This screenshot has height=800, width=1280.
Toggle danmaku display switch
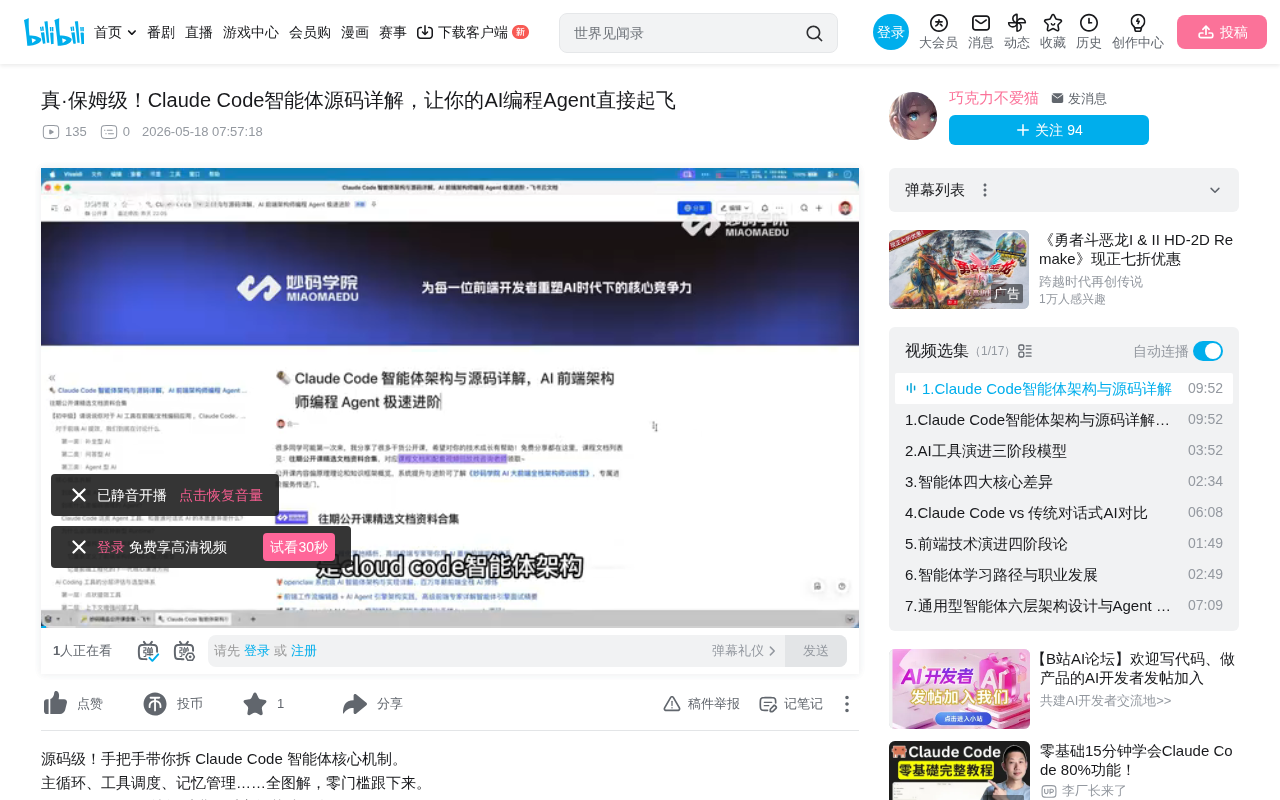click(148, 651)
